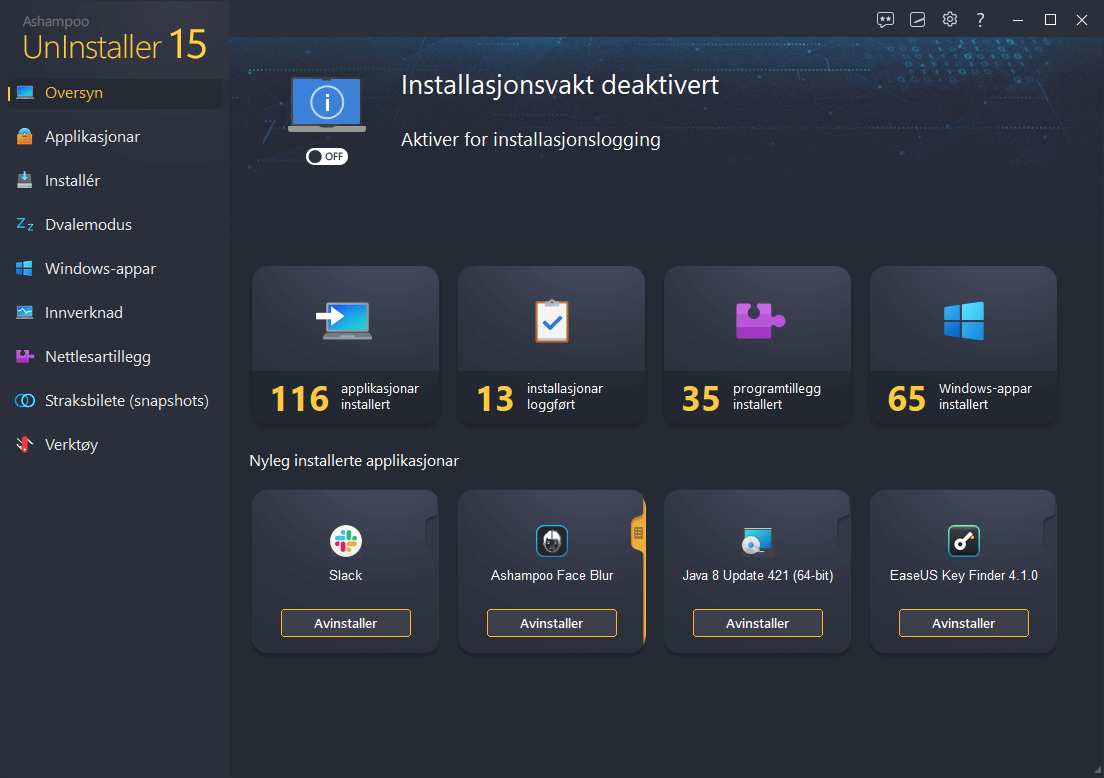Click the Windows logo tile icon
Viewport: 1104px width, 778px height.
[964, 320]
